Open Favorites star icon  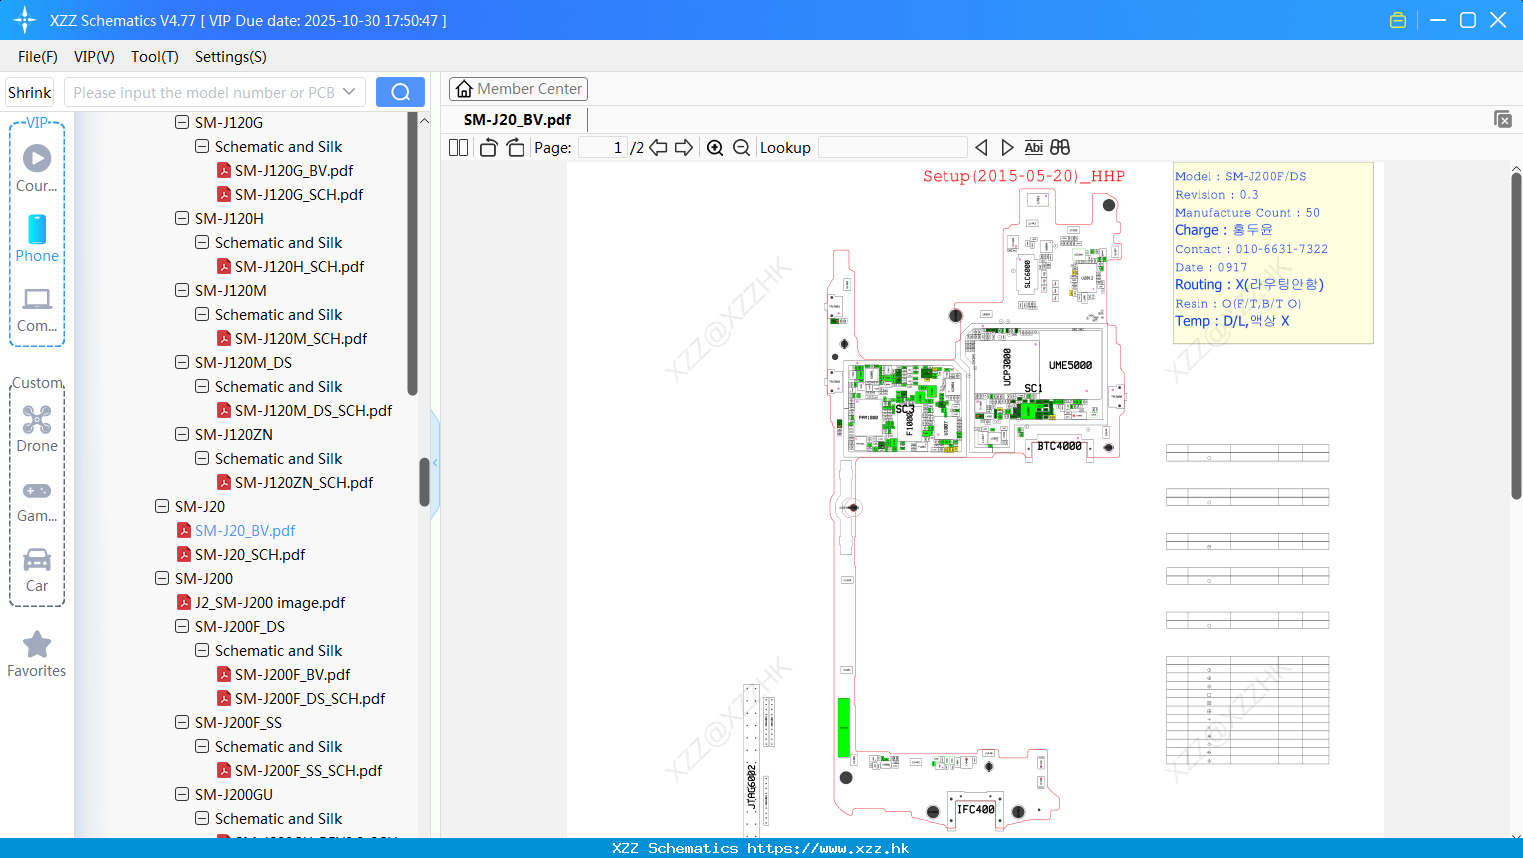(x=37, y=654)
